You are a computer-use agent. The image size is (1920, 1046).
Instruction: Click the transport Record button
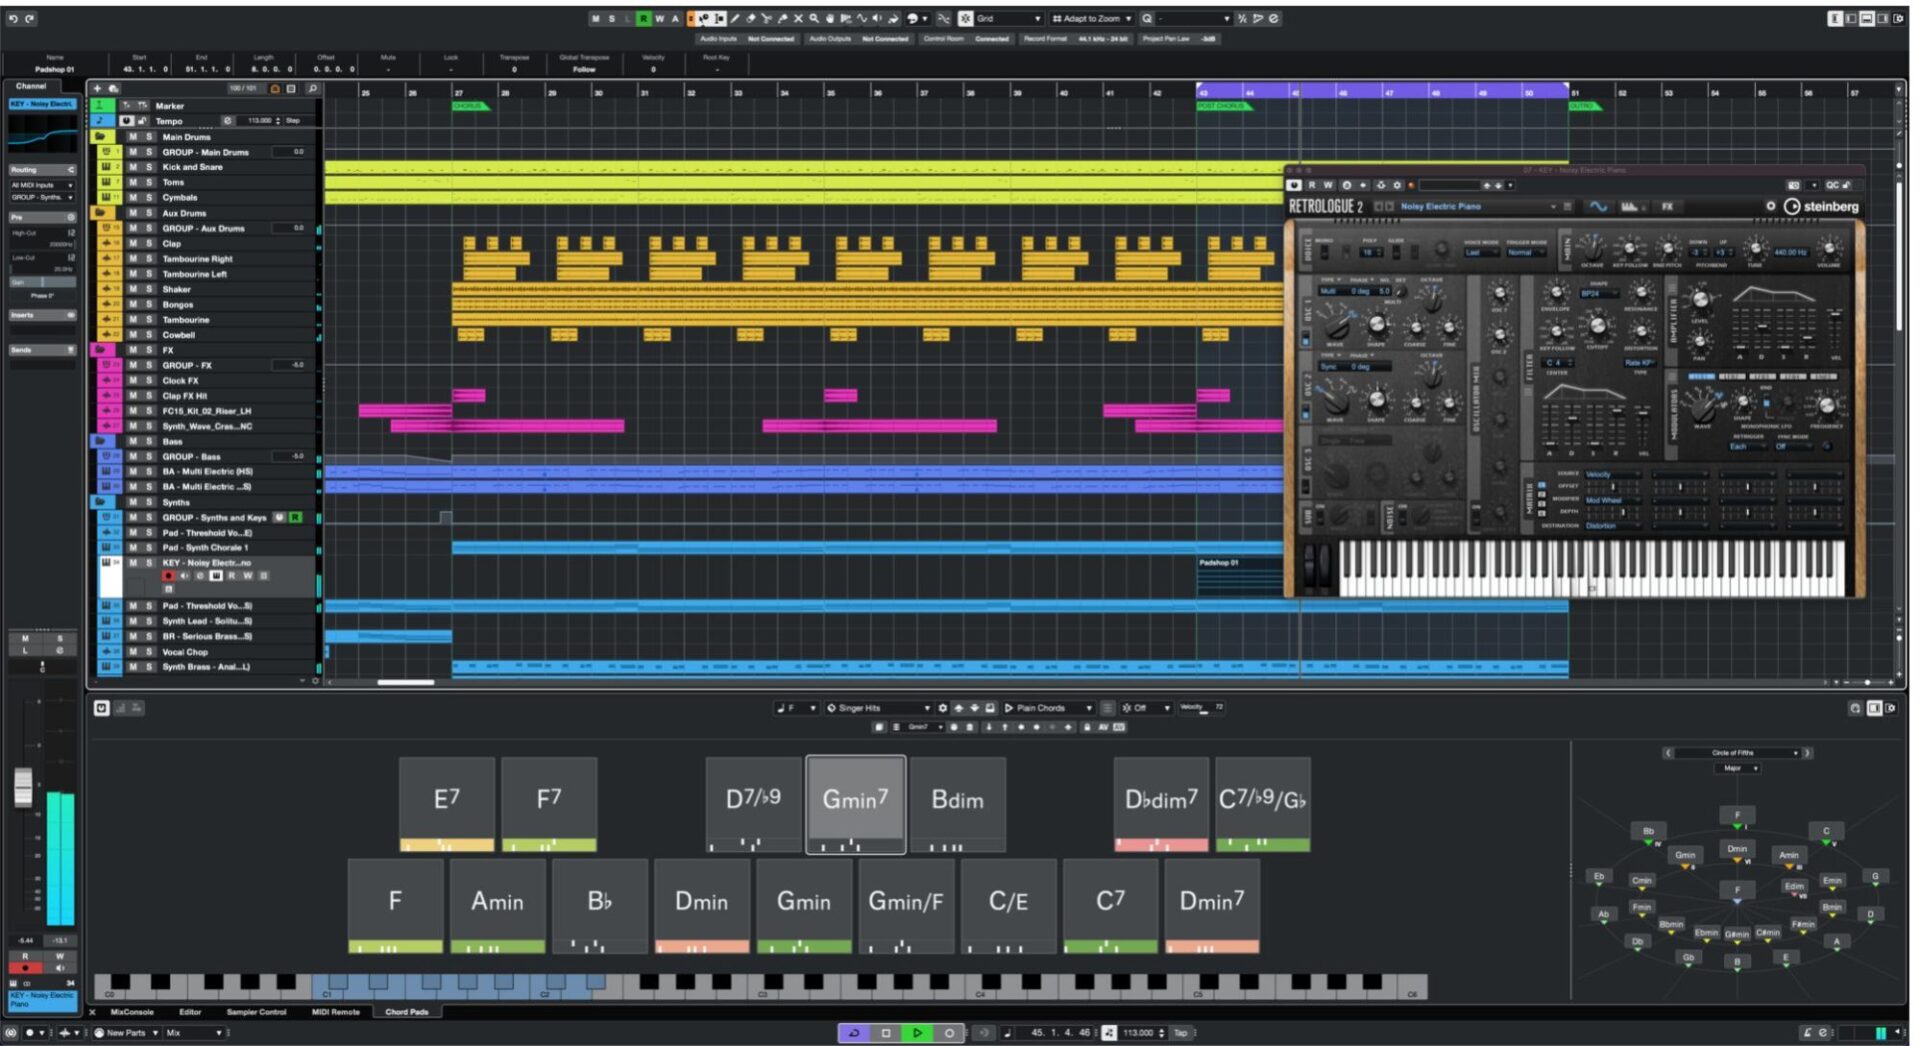(x=949, y=1032)
